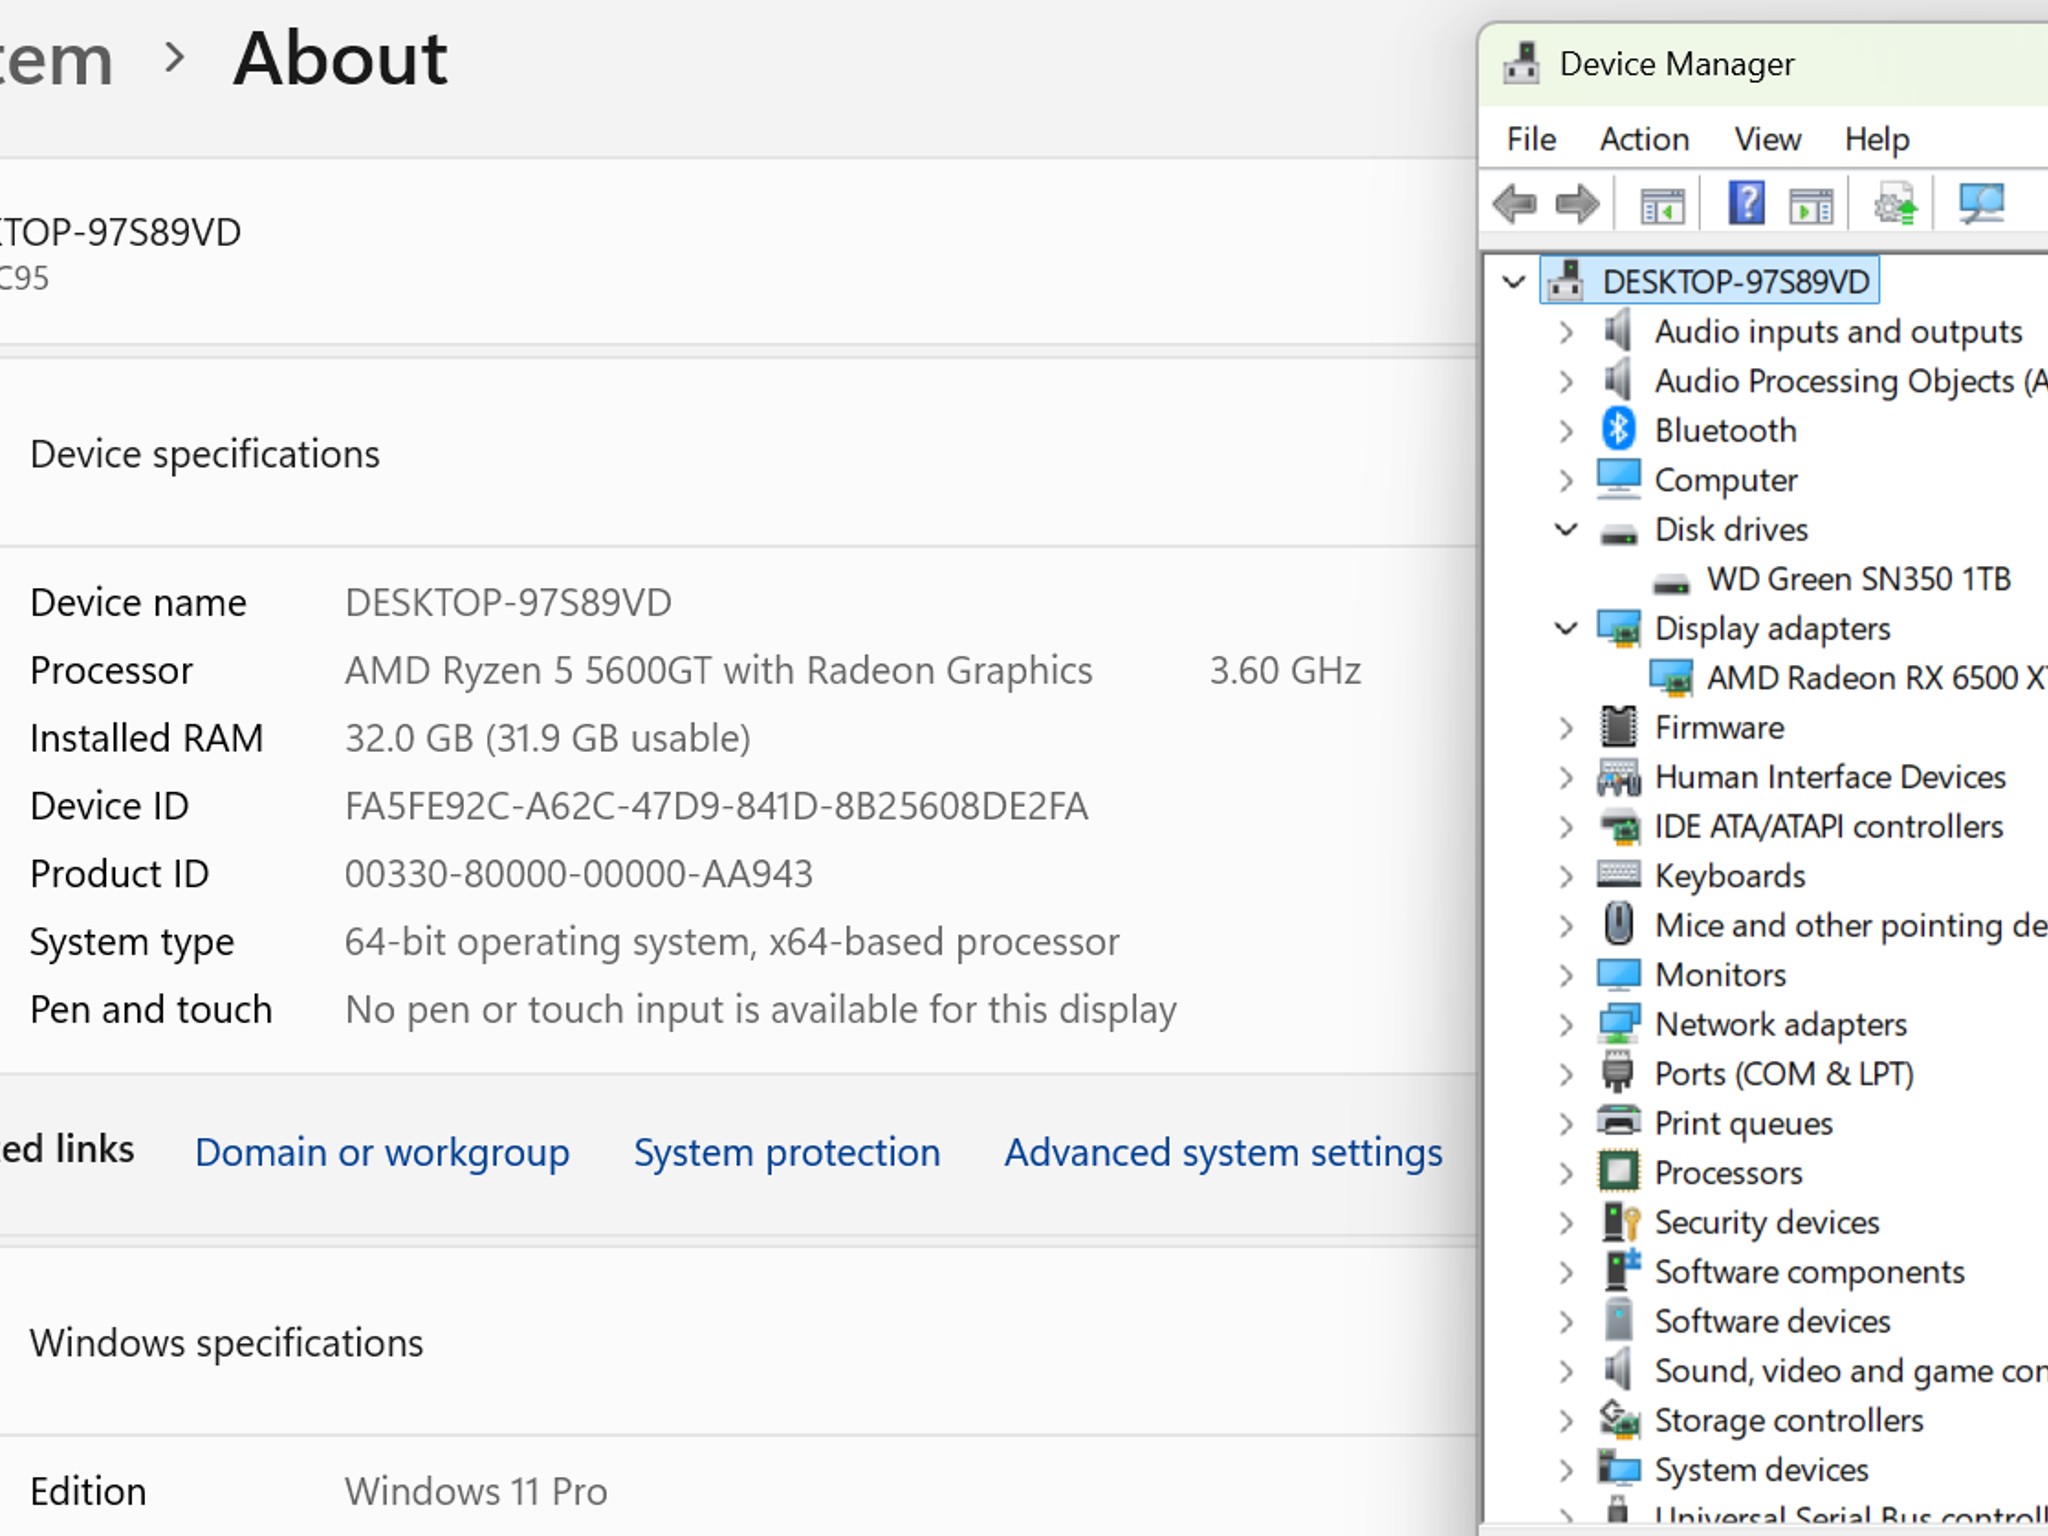Click Device specifications section header

(205, 454)
